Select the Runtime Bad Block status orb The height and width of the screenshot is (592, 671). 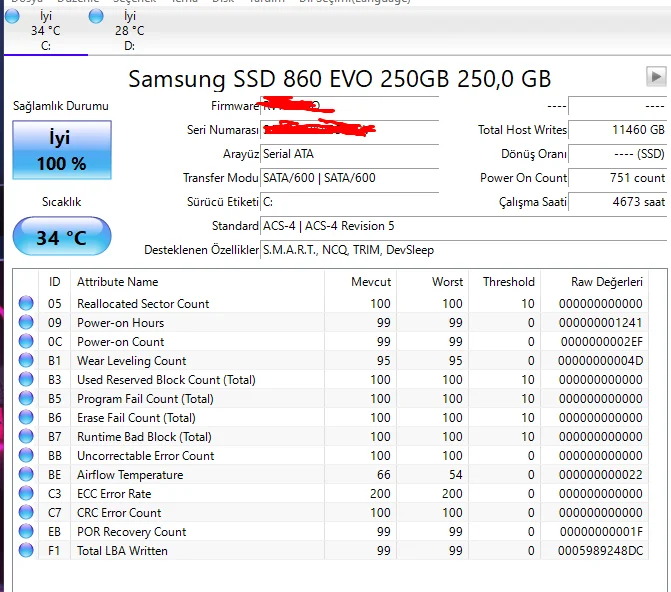coord(26,436)
